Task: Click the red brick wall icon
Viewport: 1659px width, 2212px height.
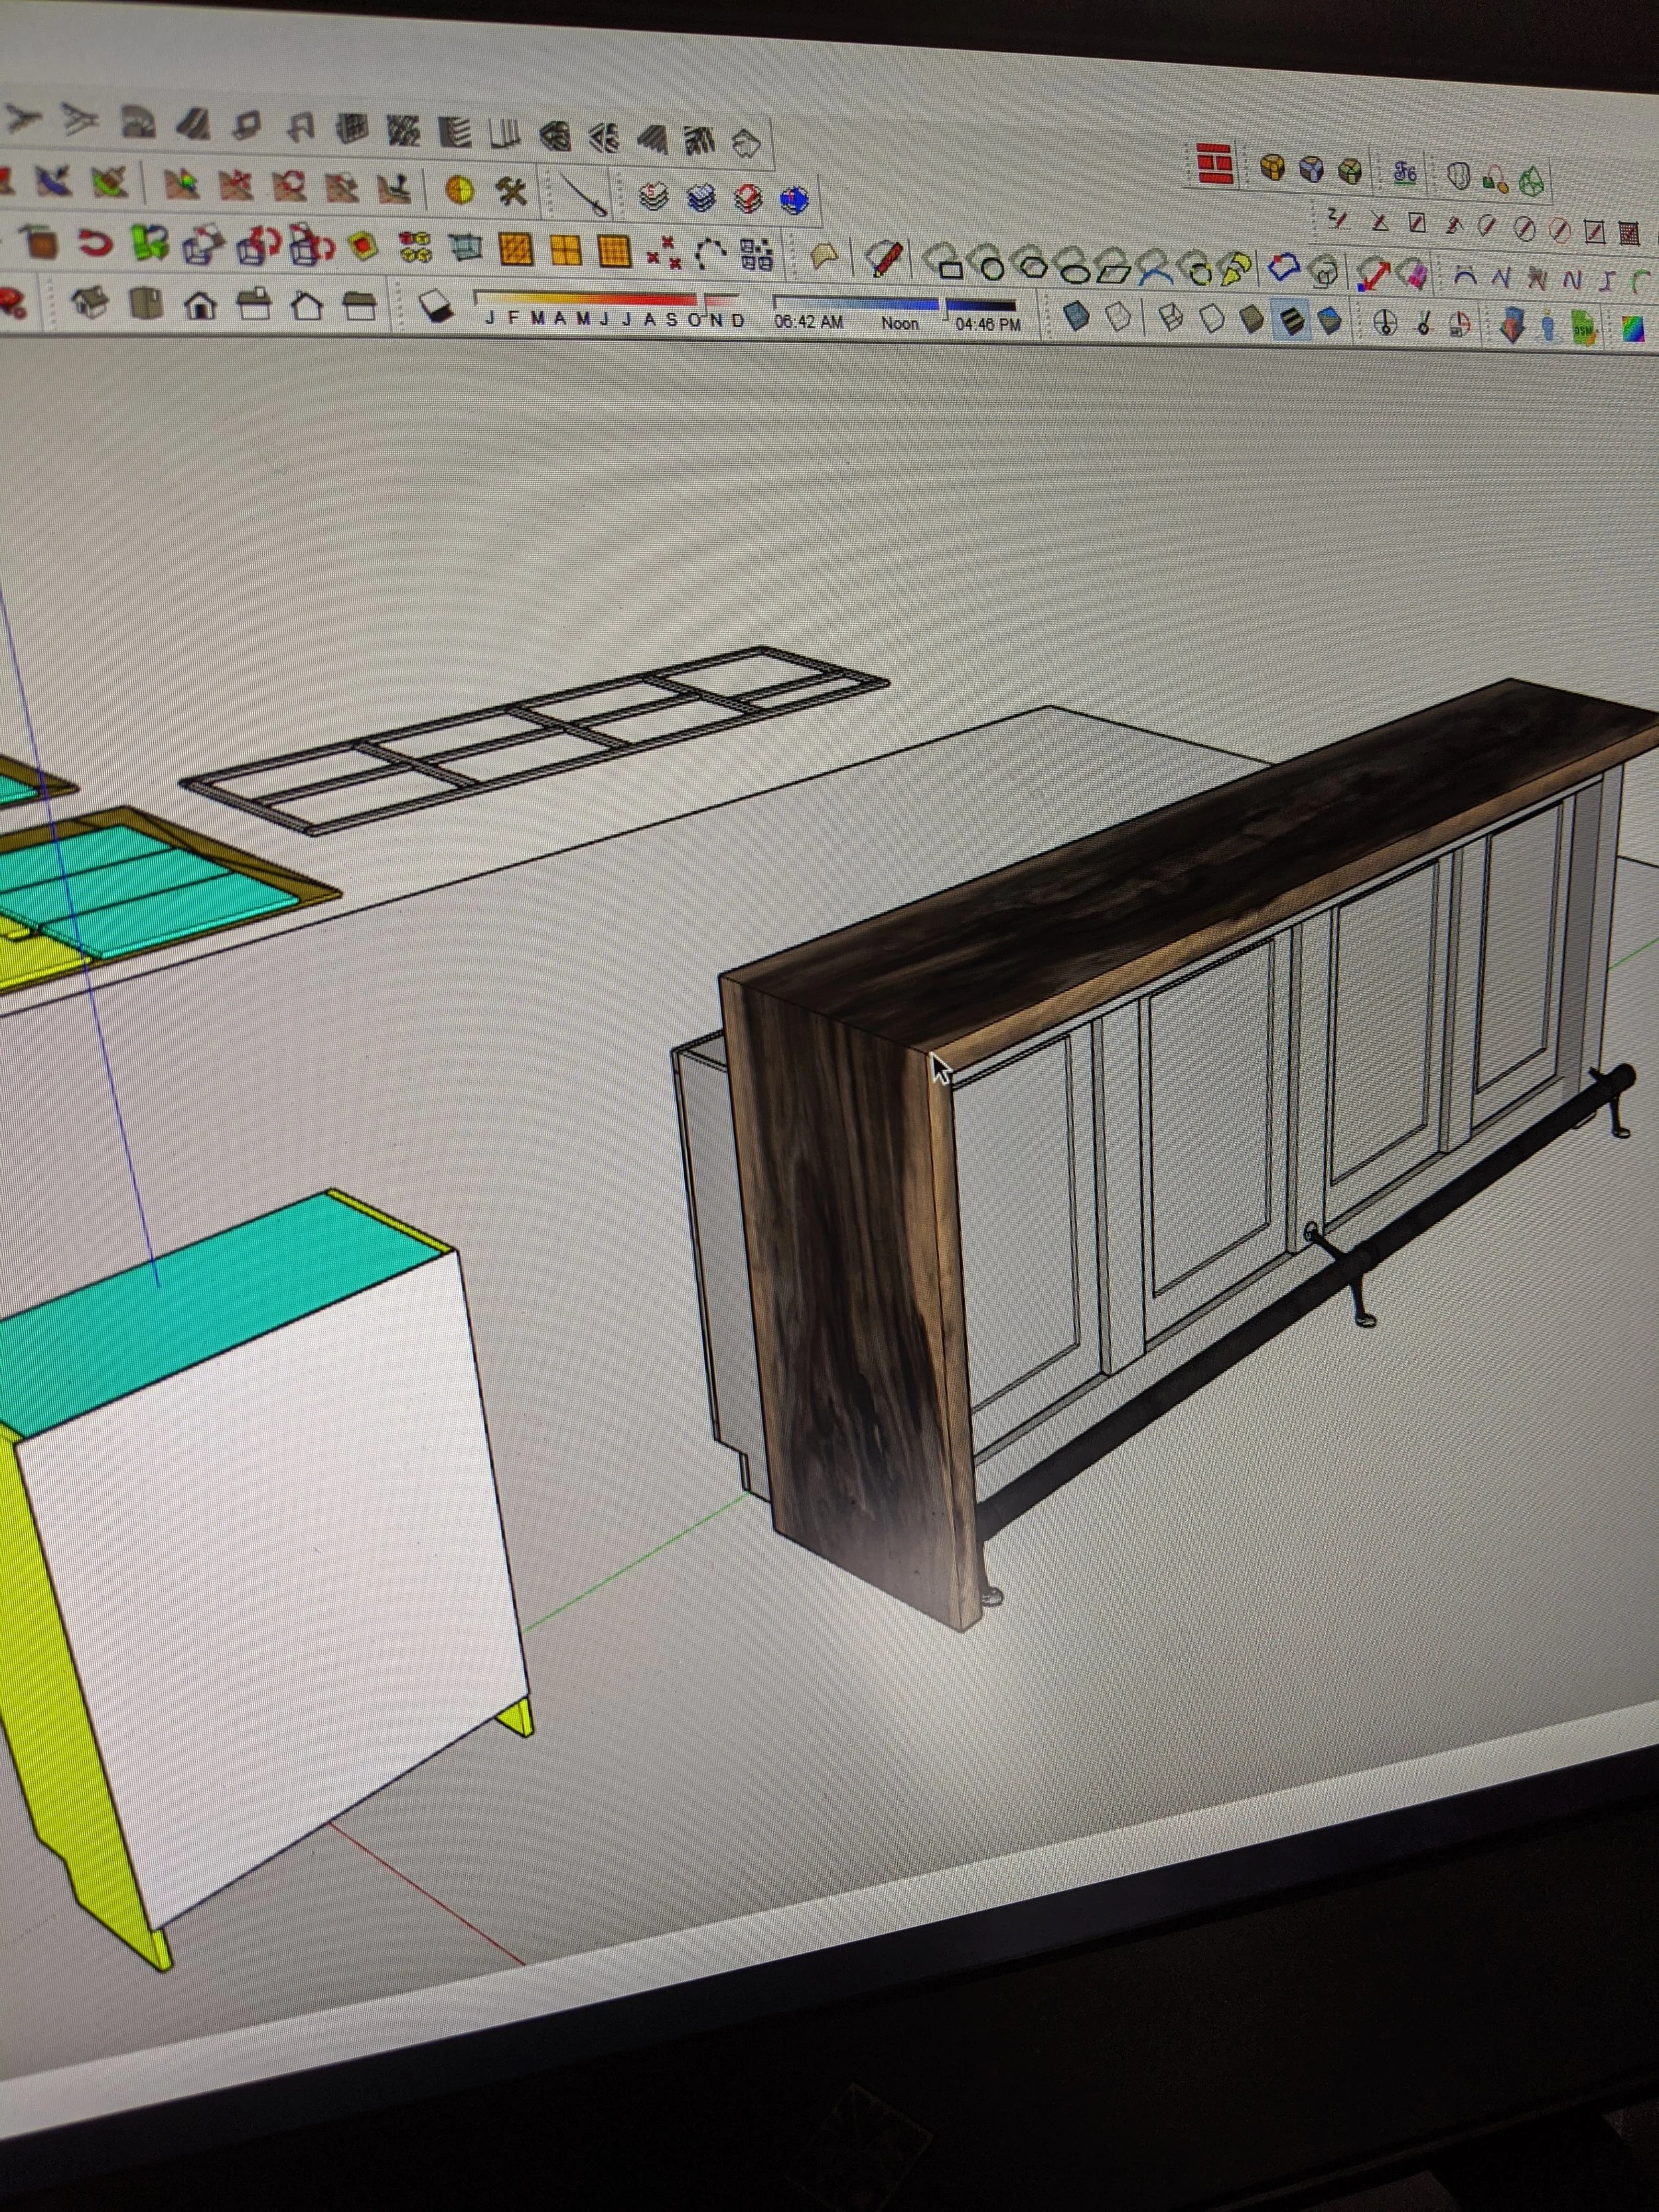Action: [1214, 164]
